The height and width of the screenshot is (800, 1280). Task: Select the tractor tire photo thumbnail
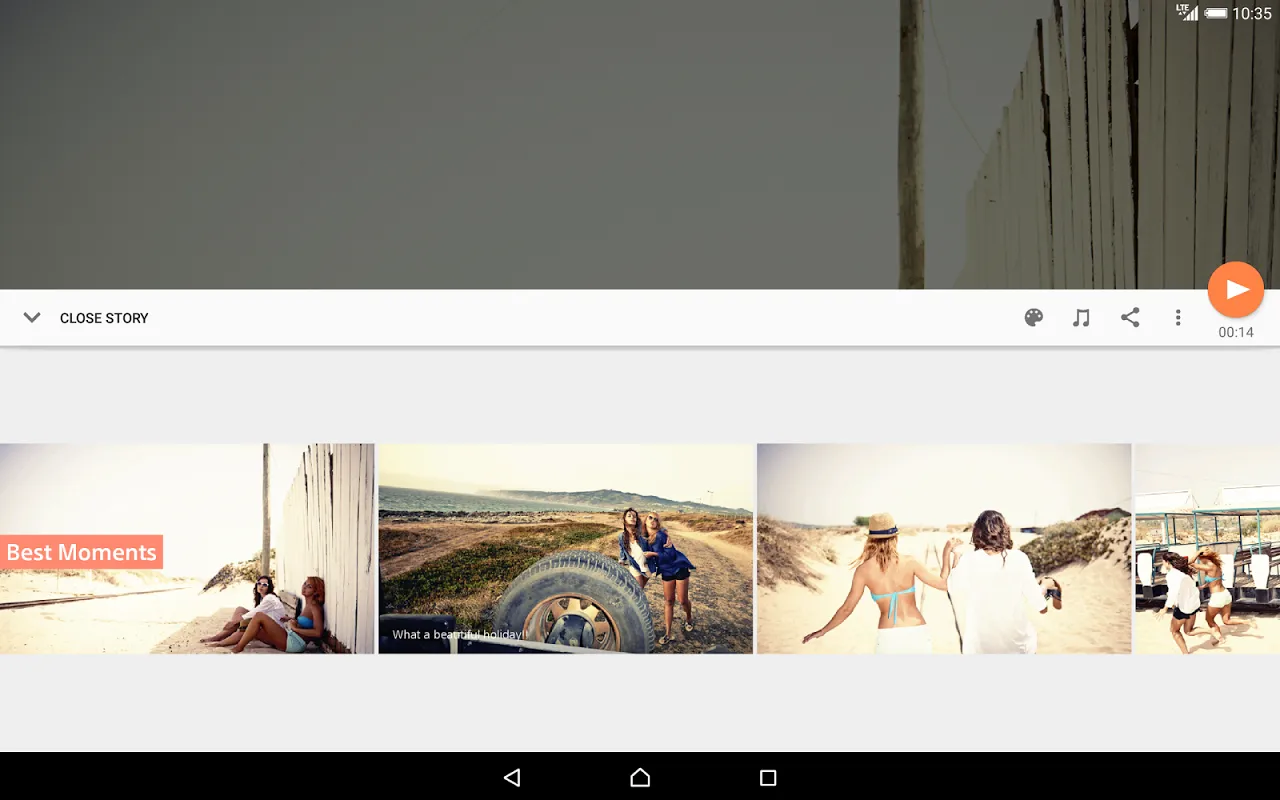[566, 549]
